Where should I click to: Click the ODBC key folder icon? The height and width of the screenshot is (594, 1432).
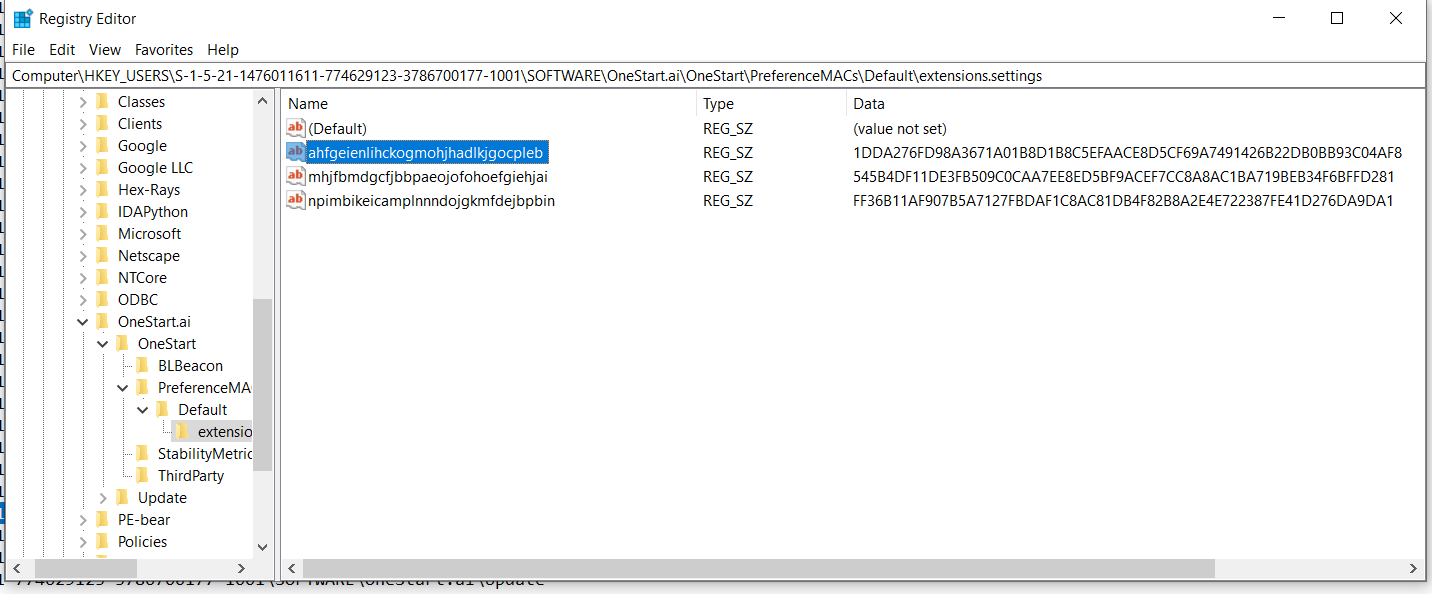102,299
